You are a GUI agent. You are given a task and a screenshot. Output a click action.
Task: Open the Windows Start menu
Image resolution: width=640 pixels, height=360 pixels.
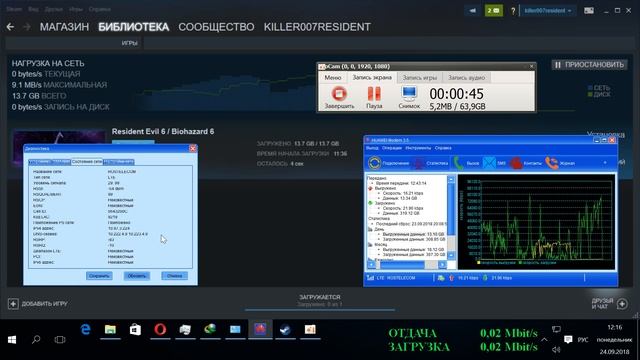click(12, 340)
